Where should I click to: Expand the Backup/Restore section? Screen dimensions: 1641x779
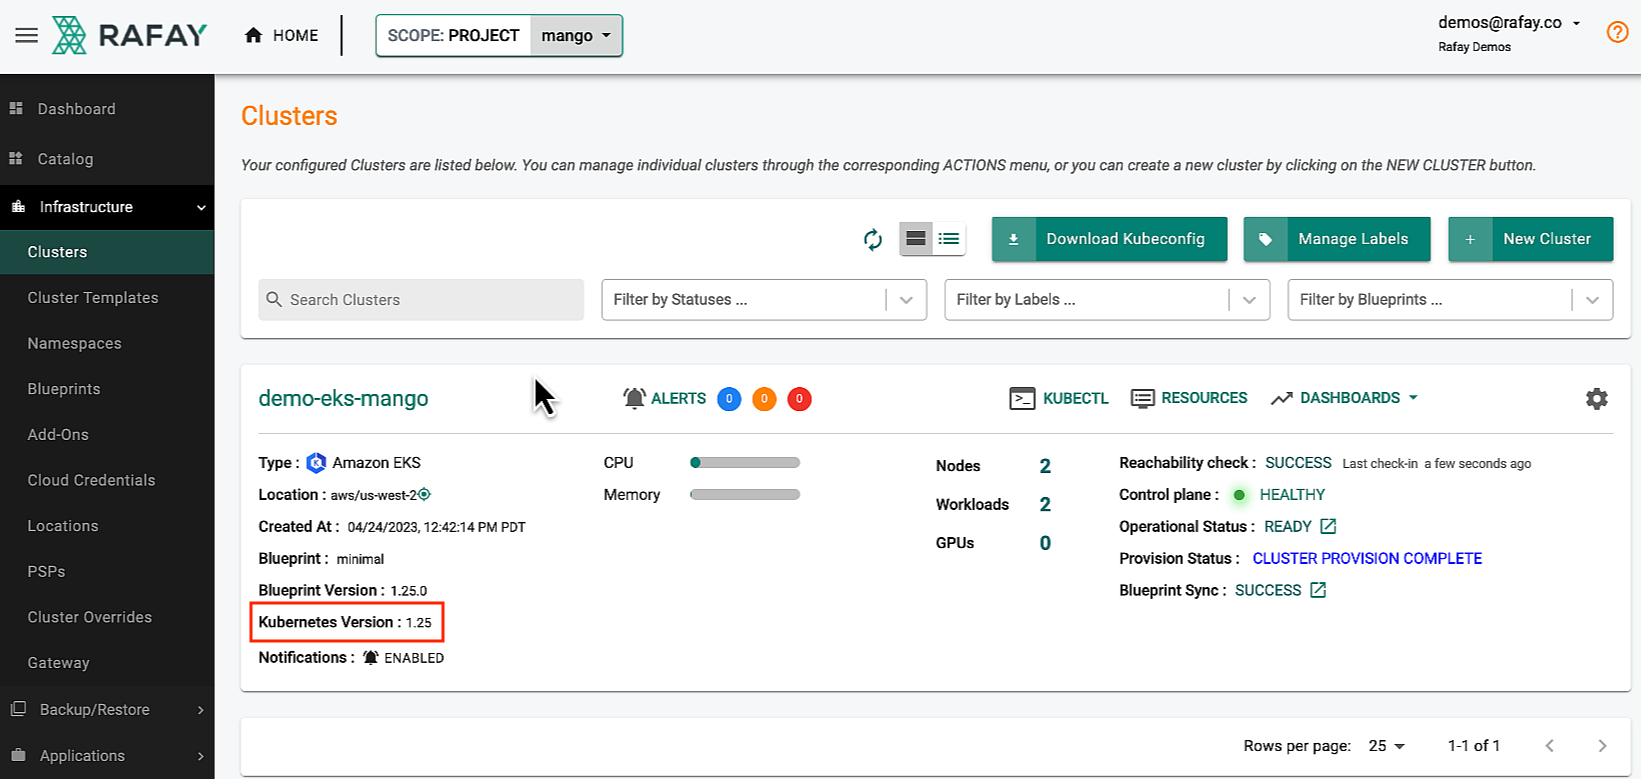(x=107, y=710)
